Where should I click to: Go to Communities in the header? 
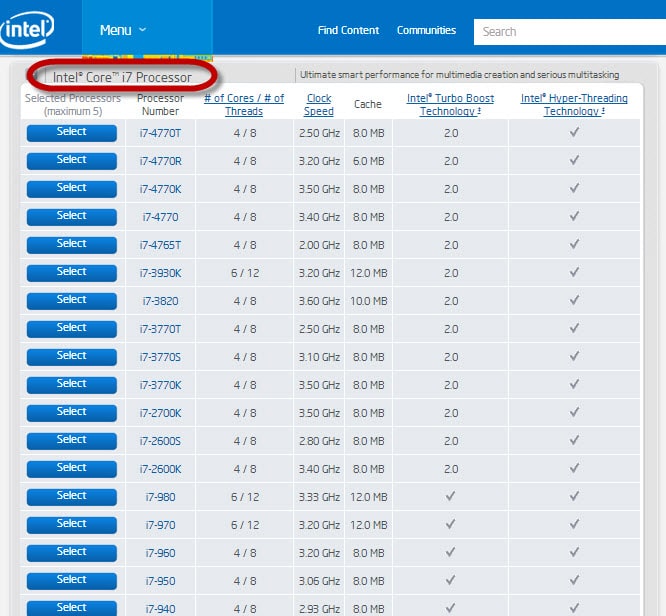426,30
